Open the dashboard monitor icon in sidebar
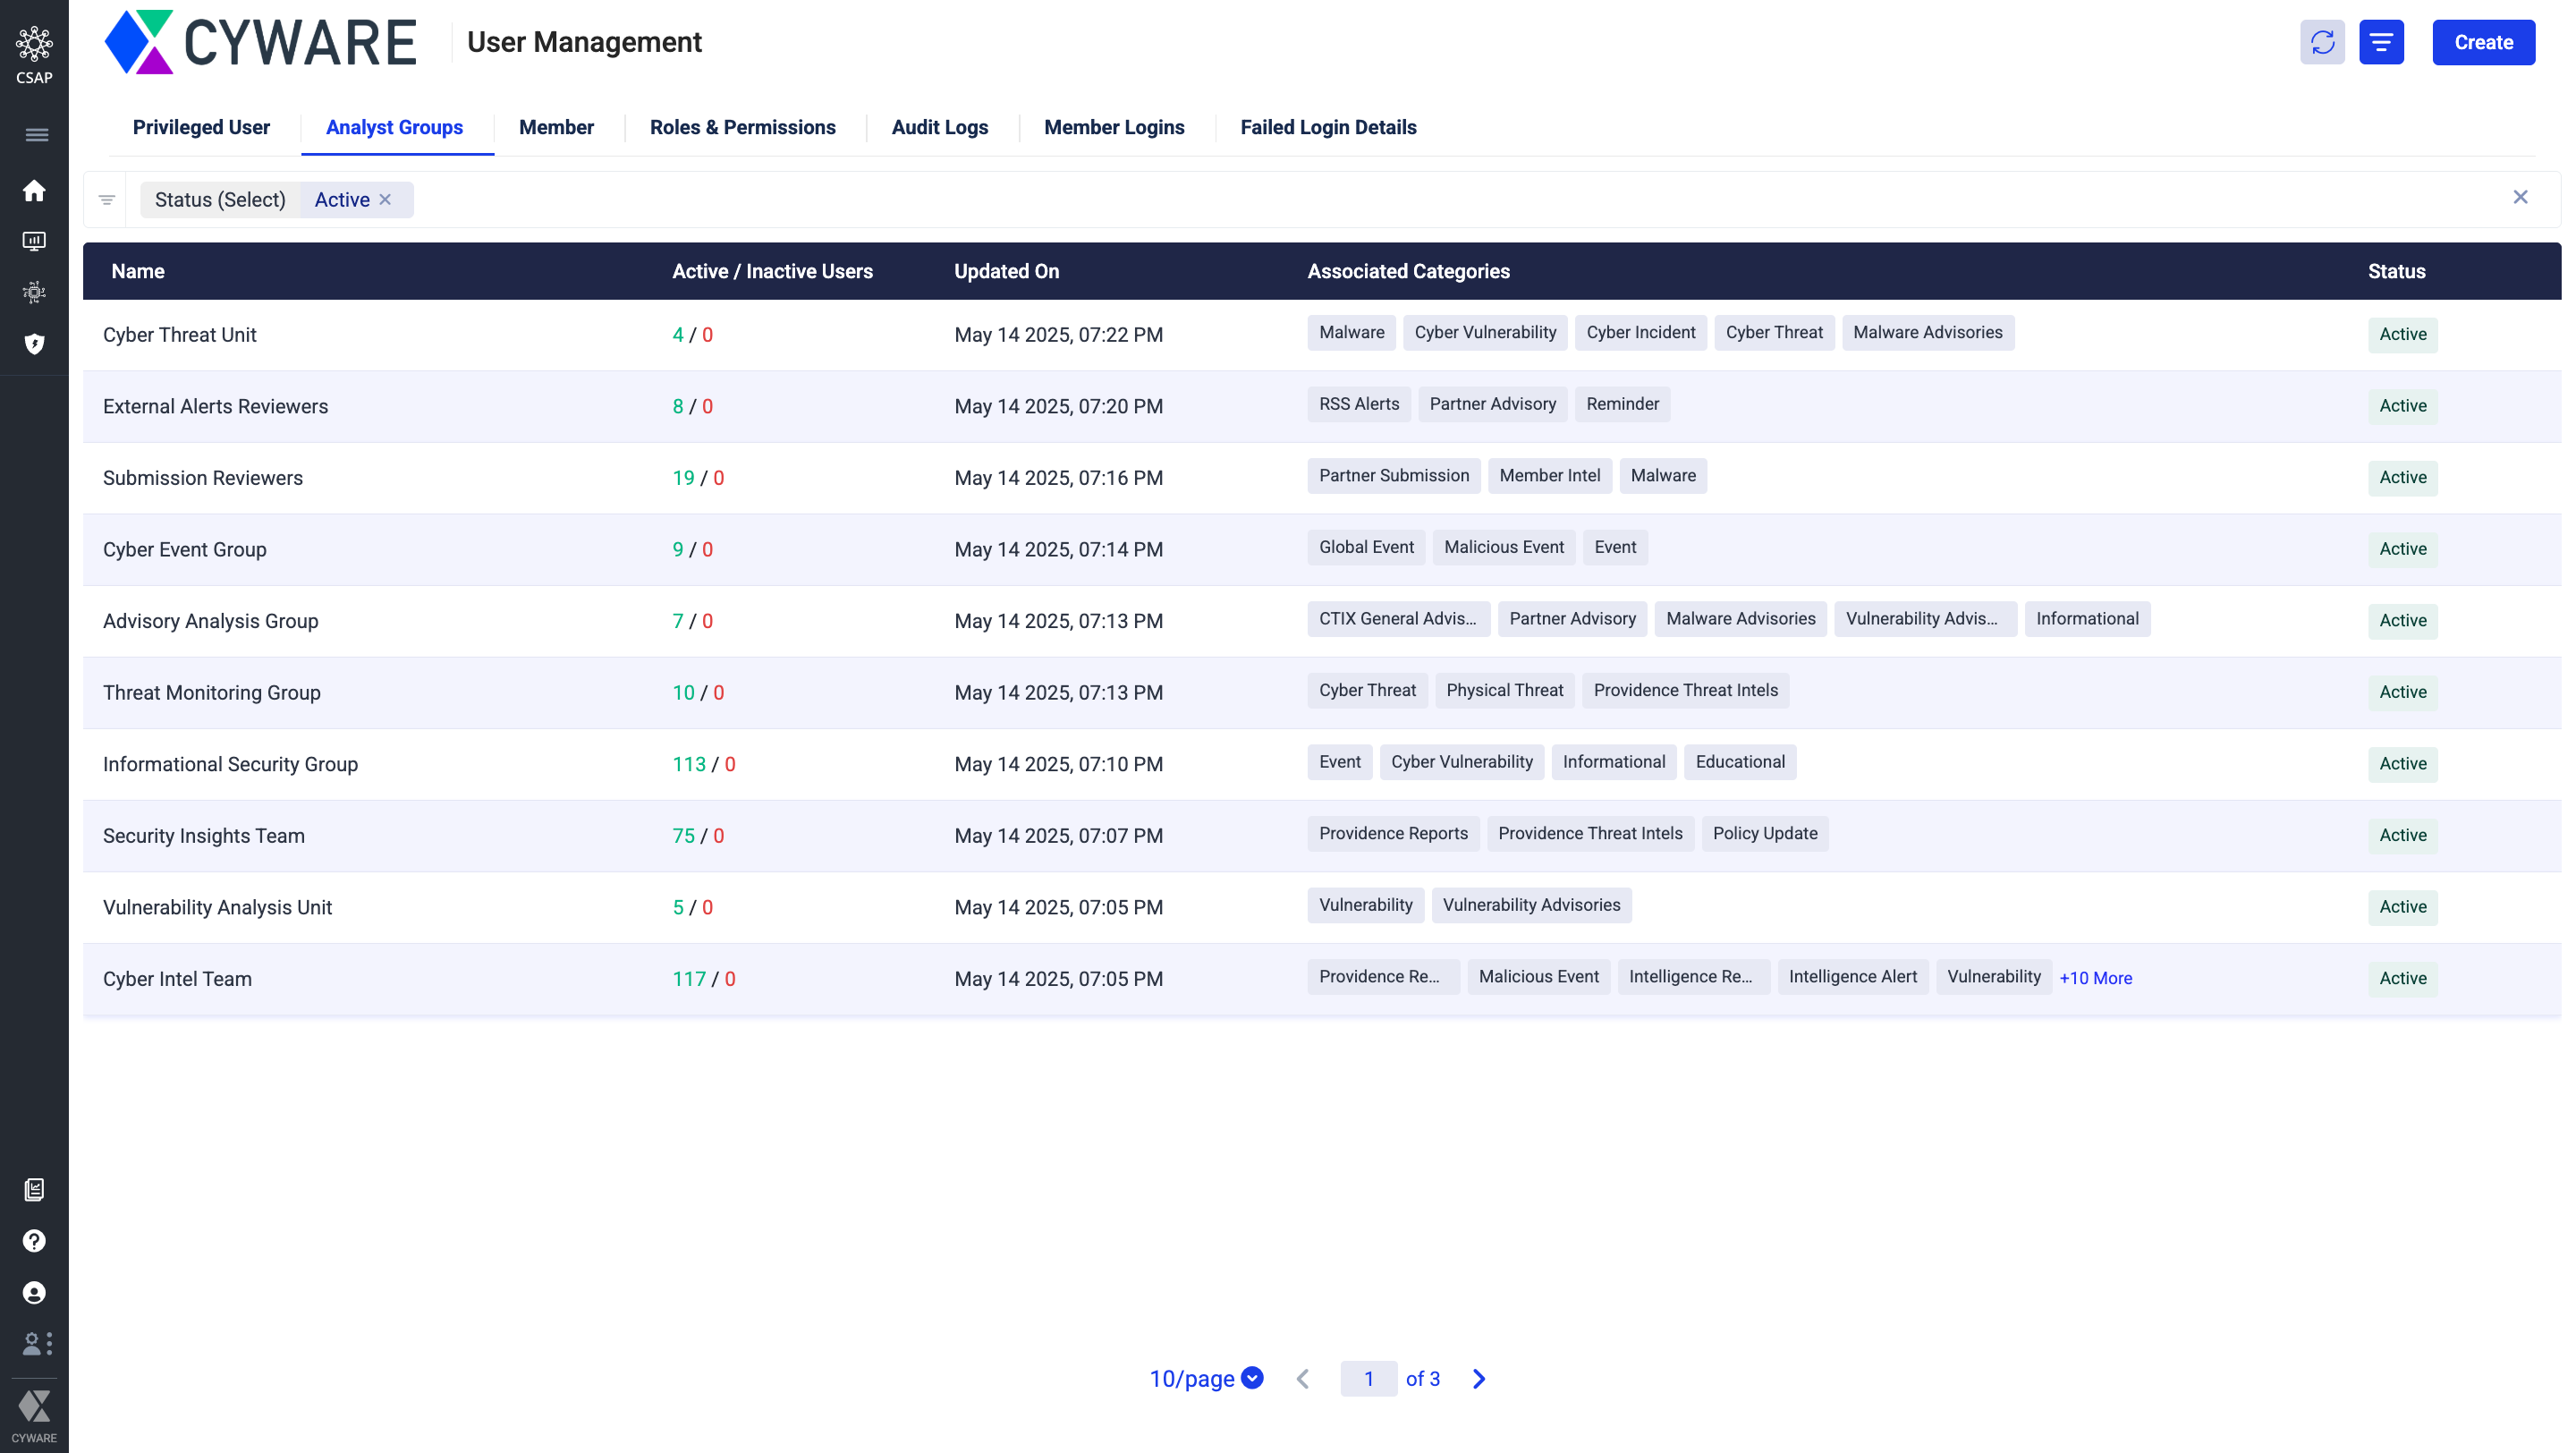Viewport: 2576px width, 1453px height. [34, 241]
